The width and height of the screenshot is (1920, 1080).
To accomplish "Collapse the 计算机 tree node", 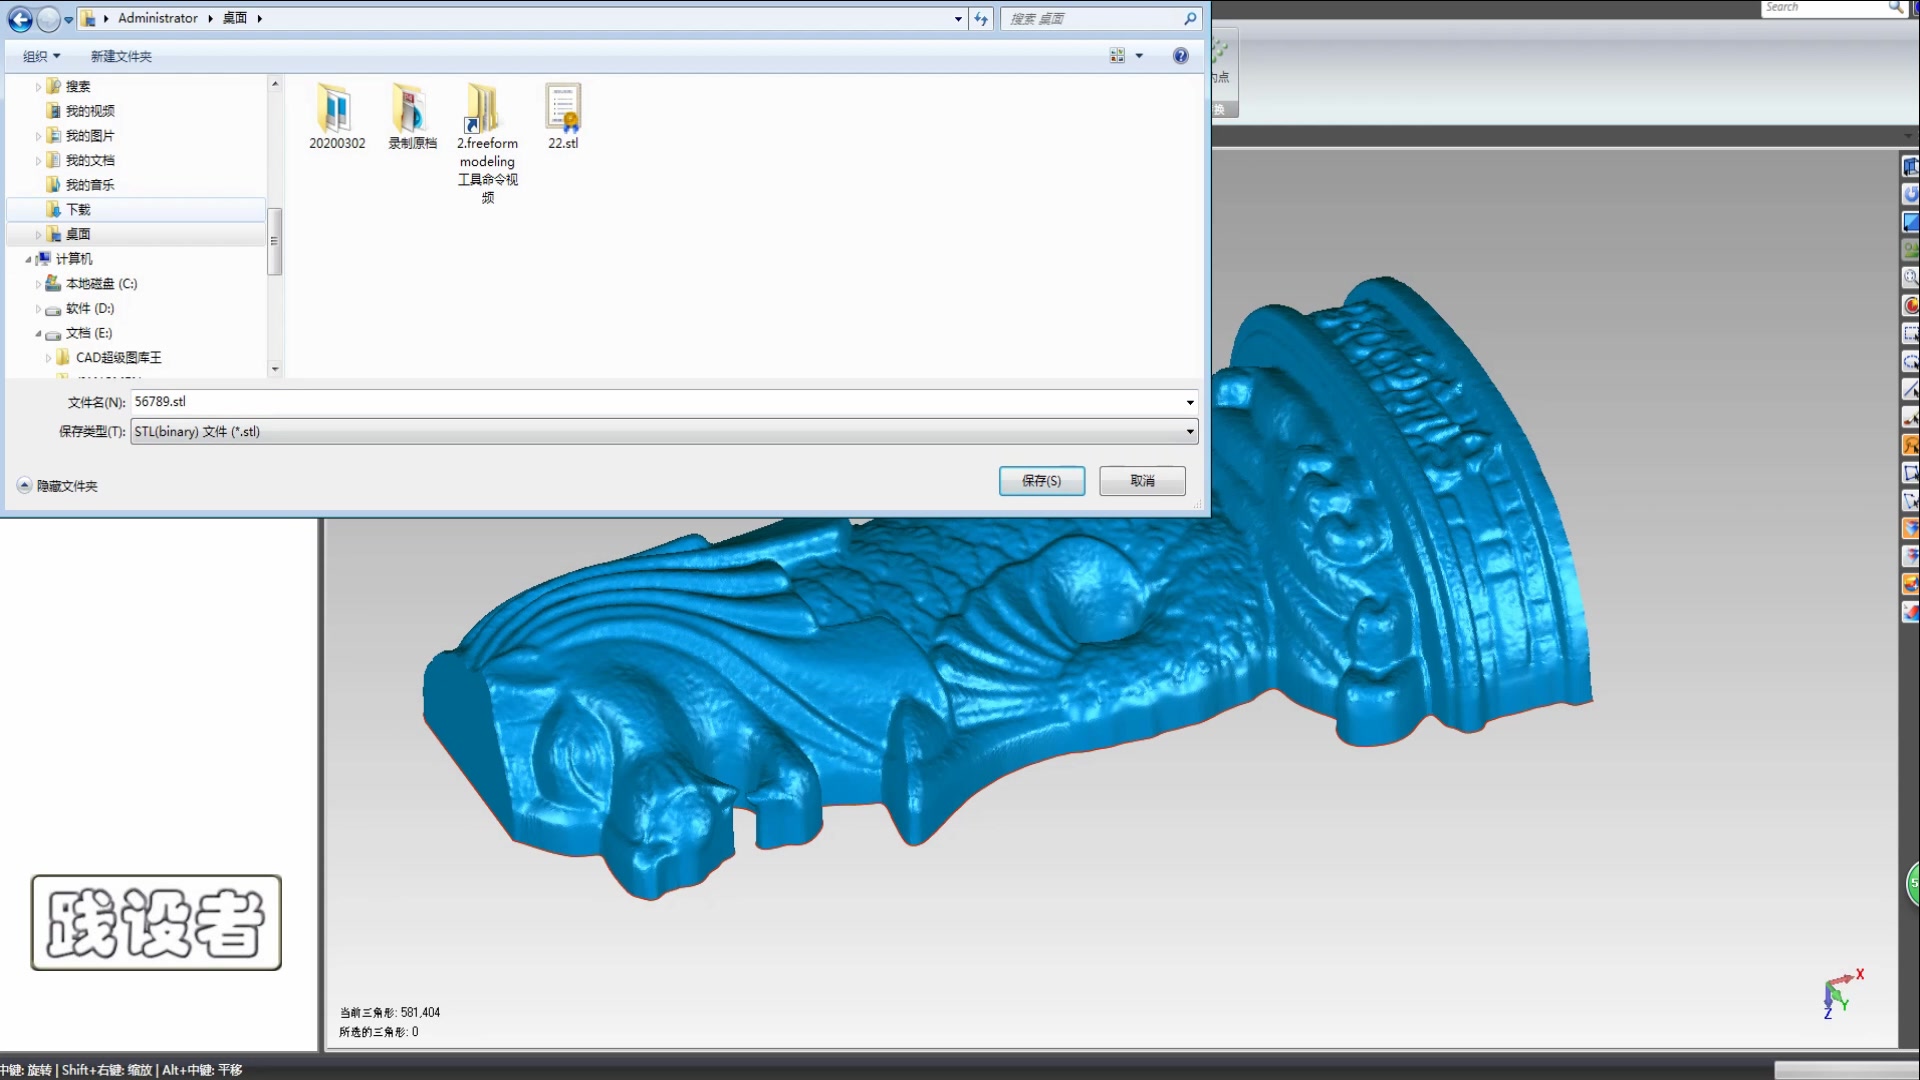I will (28, 259).
